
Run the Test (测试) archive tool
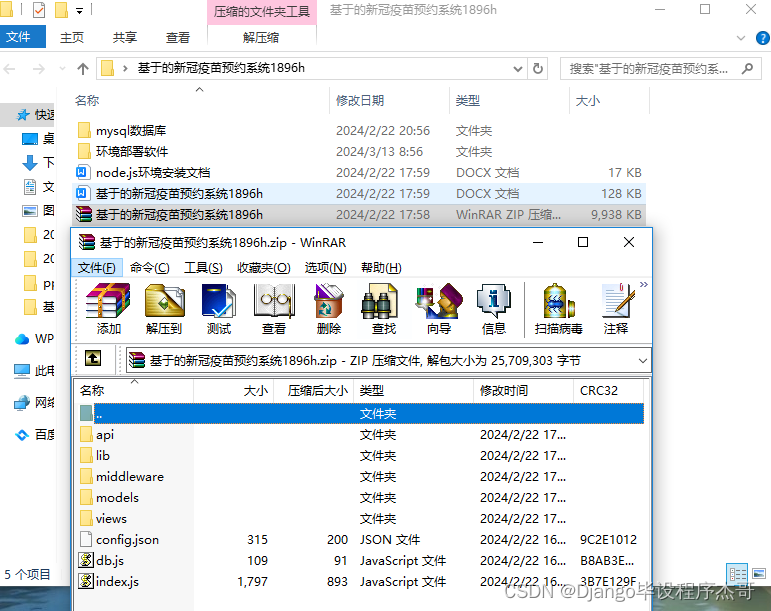[x=219, y=309]
